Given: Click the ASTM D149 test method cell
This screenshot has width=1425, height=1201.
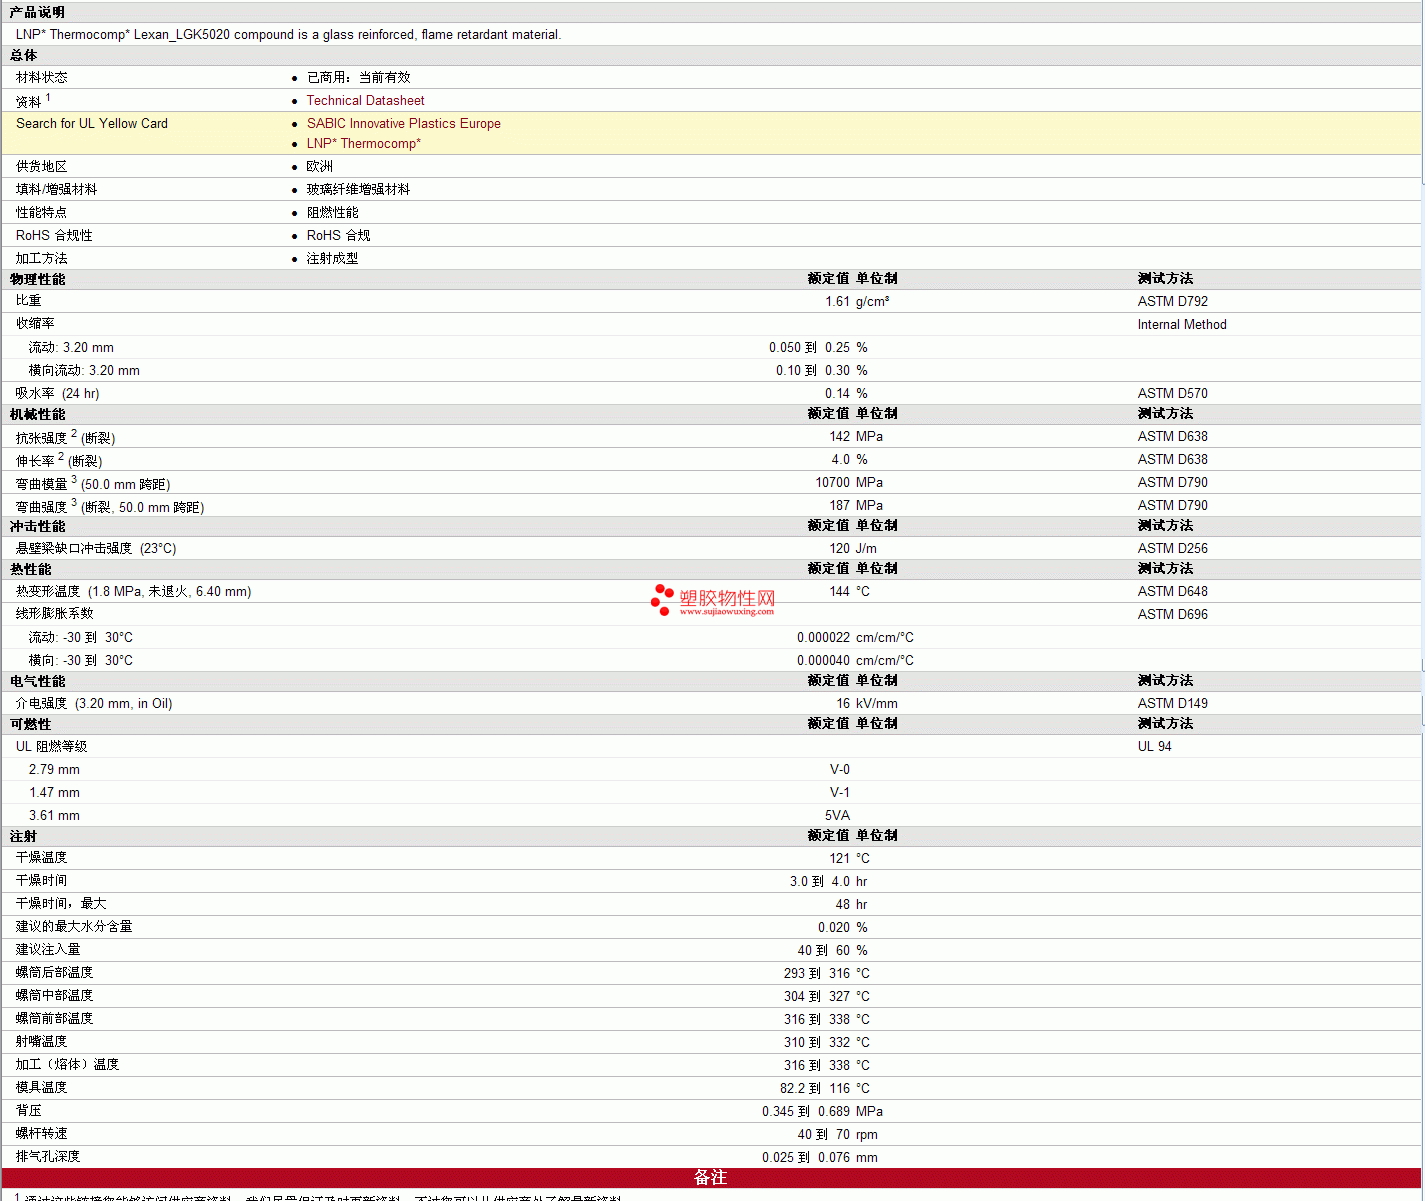Looking at the screenshot, I should [x=1172, y=704].
